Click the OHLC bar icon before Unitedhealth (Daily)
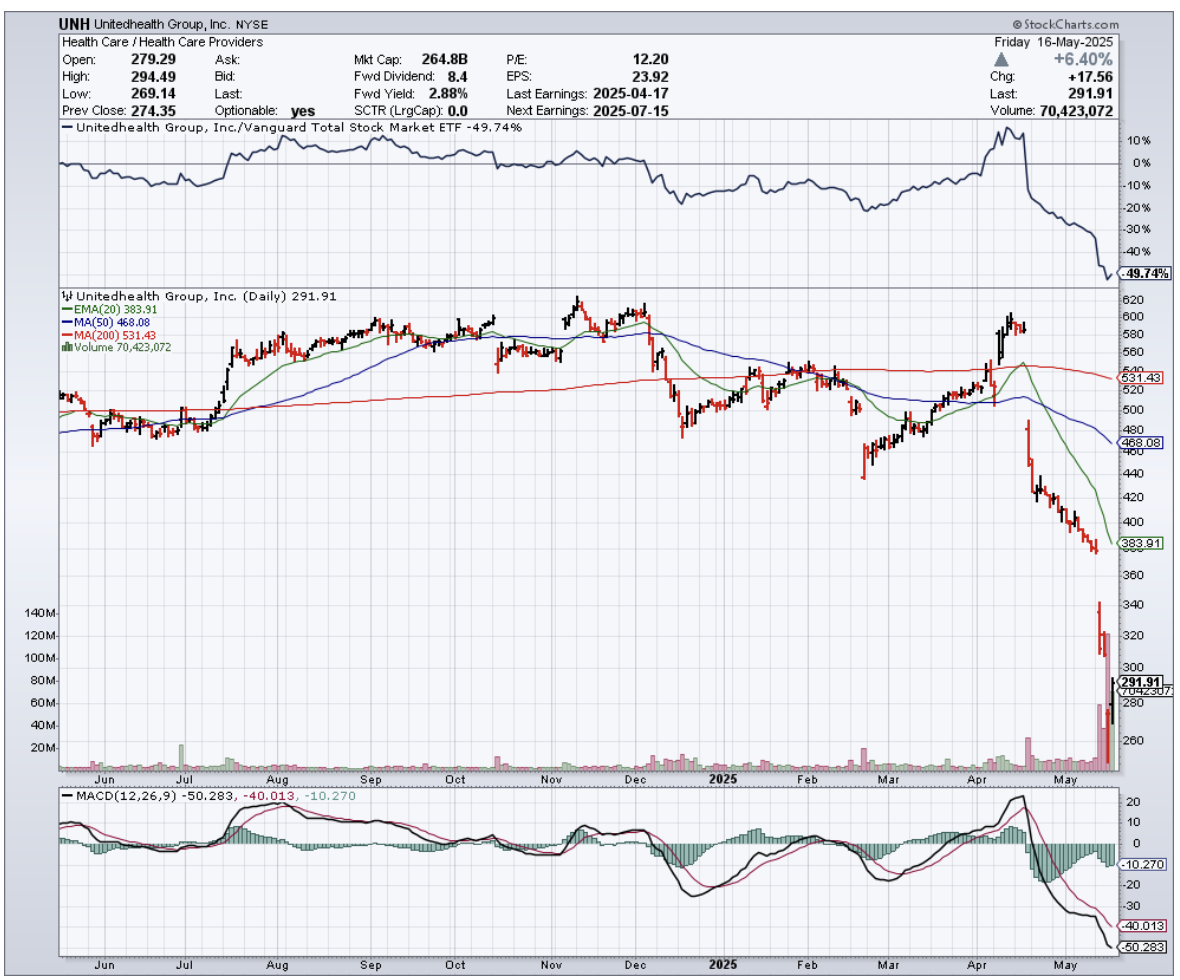 pyautogui.click(x=67, y=296)
